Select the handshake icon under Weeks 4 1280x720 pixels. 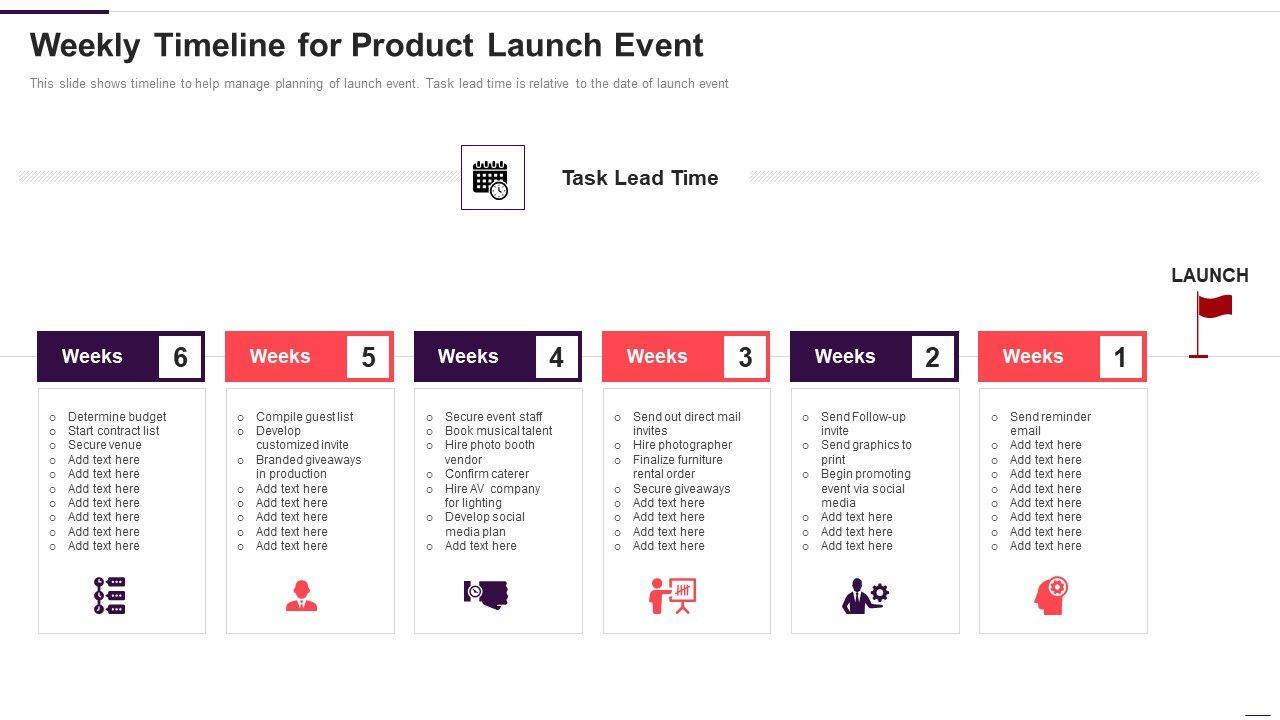point(486,594)
